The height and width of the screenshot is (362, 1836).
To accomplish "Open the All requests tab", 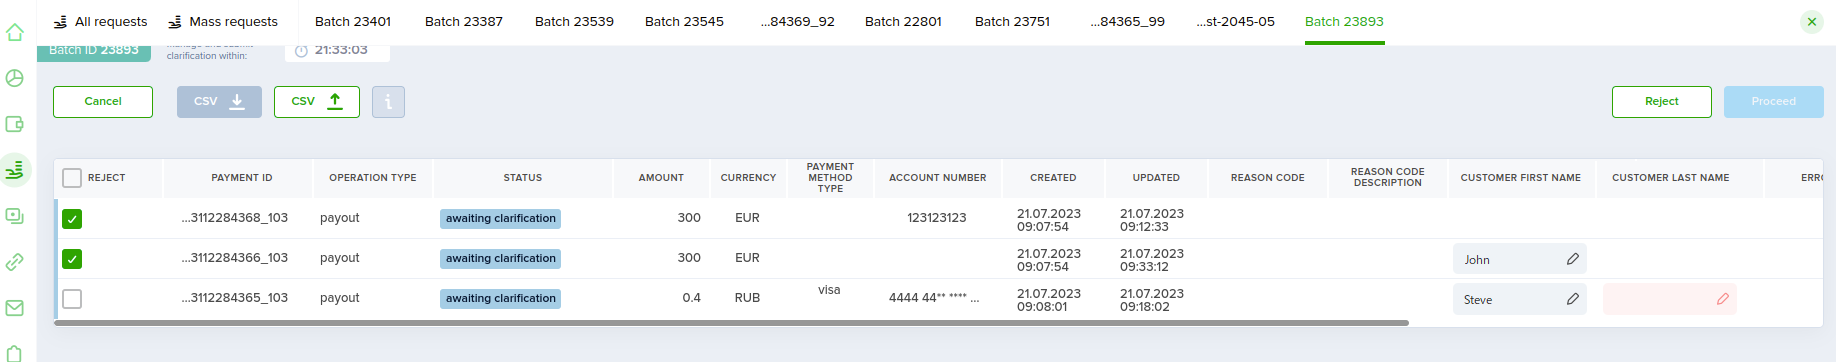I will (100, 21).
